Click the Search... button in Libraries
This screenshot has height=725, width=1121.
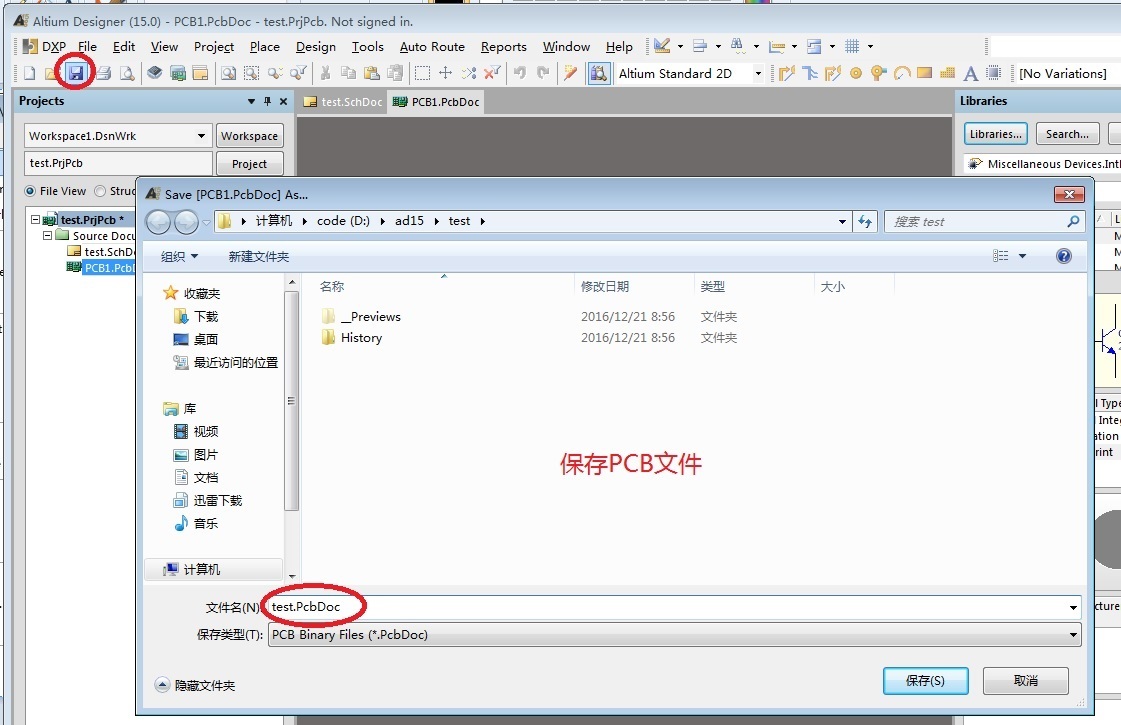(1067, 134)
